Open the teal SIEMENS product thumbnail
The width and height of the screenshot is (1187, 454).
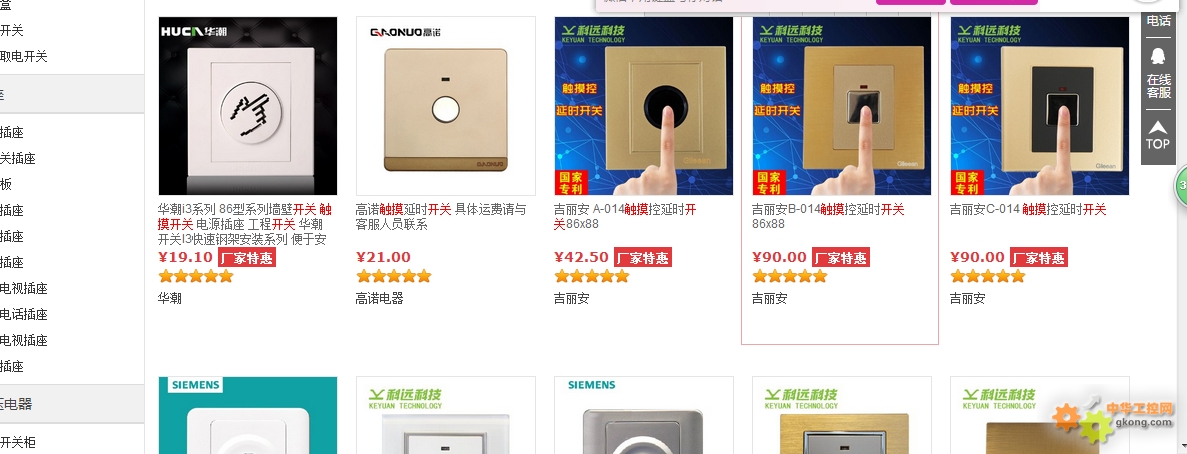[x=248, y=415]
